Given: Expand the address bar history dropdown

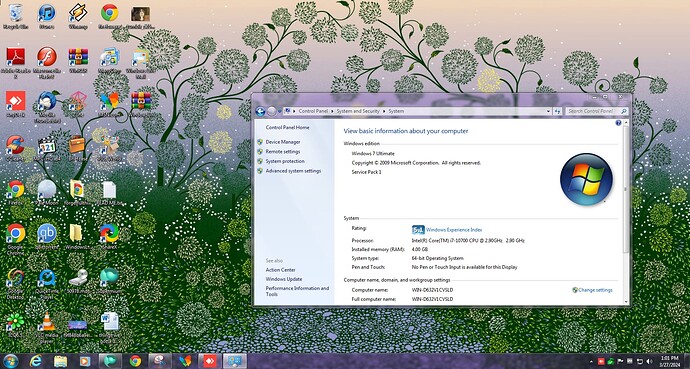Looking at the screenshot, I should point(548,112).
